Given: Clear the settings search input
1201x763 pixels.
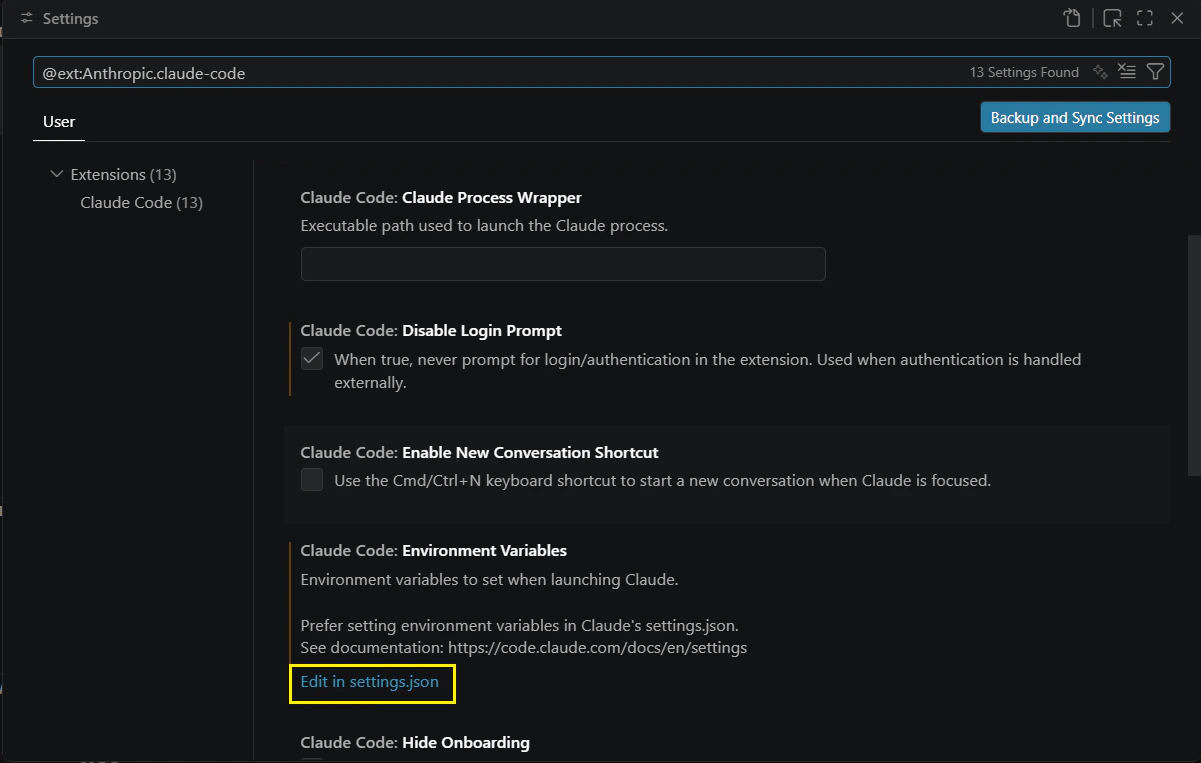Looking at the screenshot, I should coord(1127,72).
